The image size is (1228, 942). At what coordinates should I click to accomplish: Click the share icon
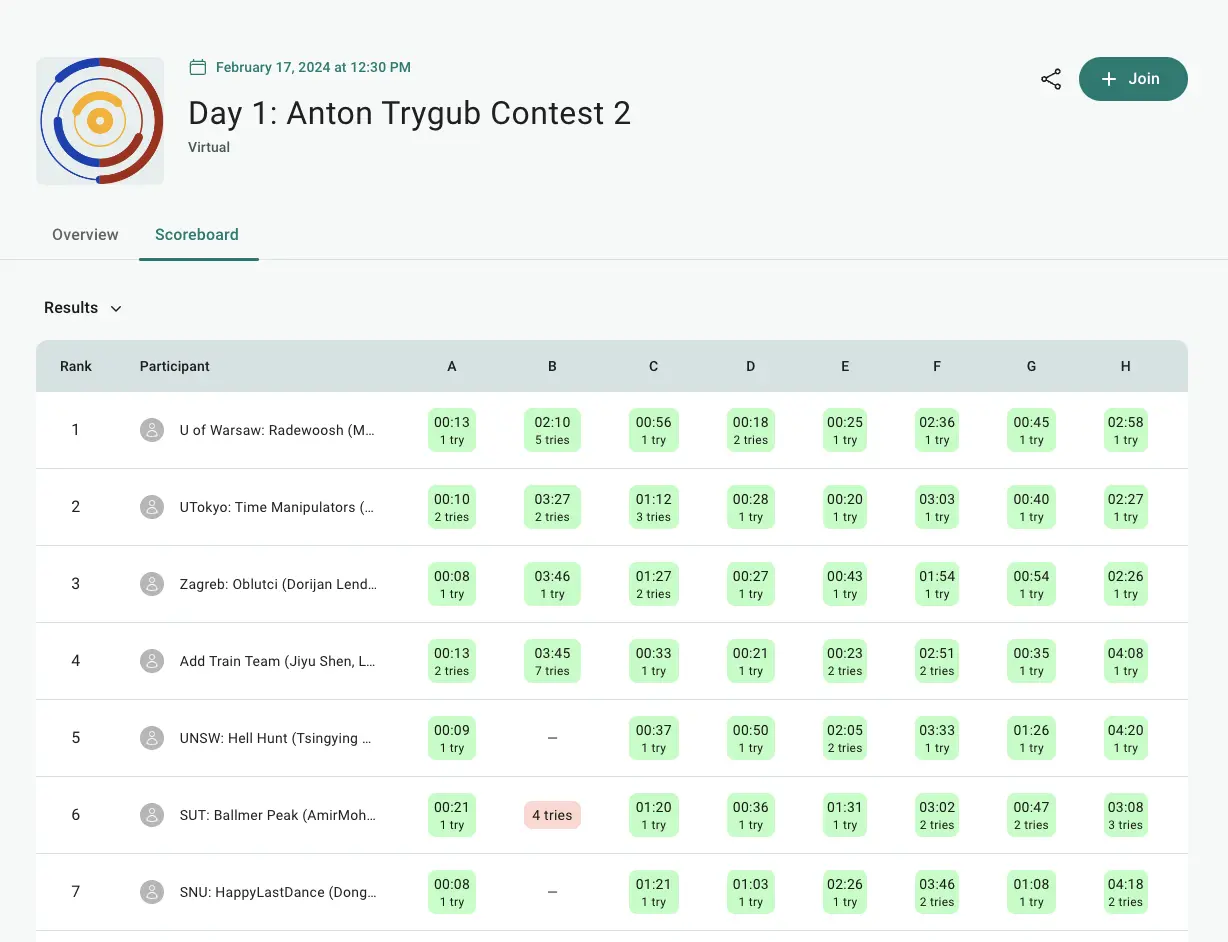[1051, 80]
